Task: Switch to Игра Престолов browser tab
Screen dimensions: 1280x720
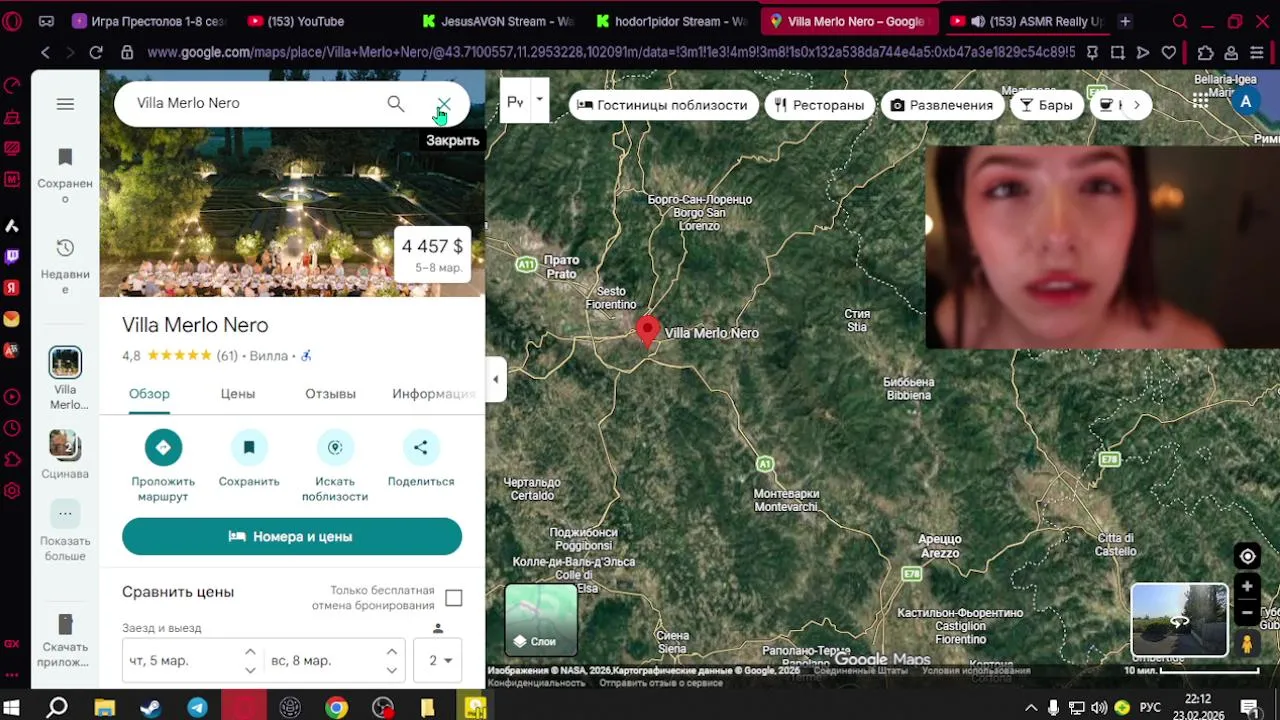Action: (x=150, y=21)
